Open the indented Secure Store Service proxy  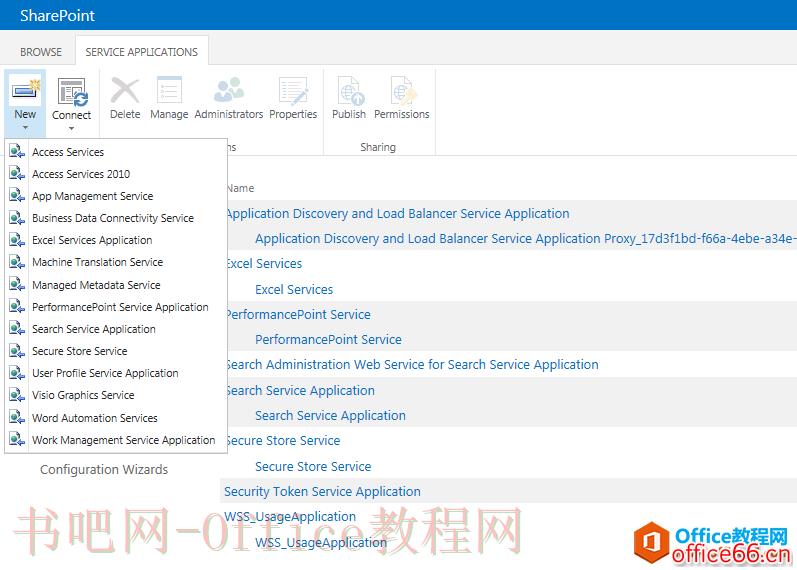tap(313, 466)
